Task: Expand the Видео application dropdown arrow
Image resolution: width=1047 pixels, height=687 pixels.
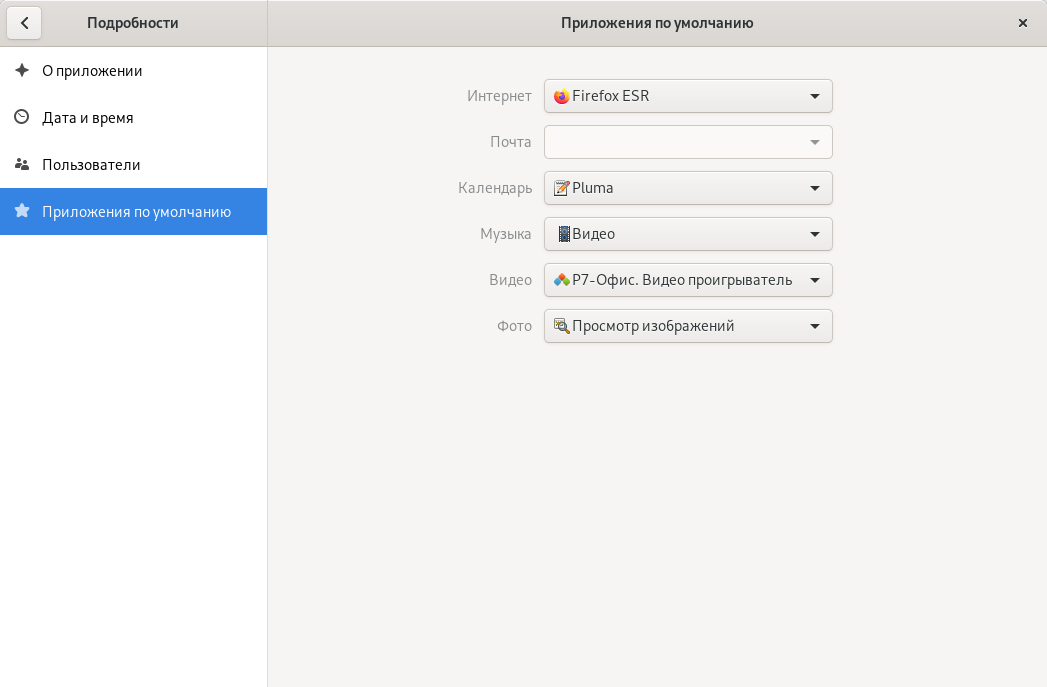Action: coord(814,280)
